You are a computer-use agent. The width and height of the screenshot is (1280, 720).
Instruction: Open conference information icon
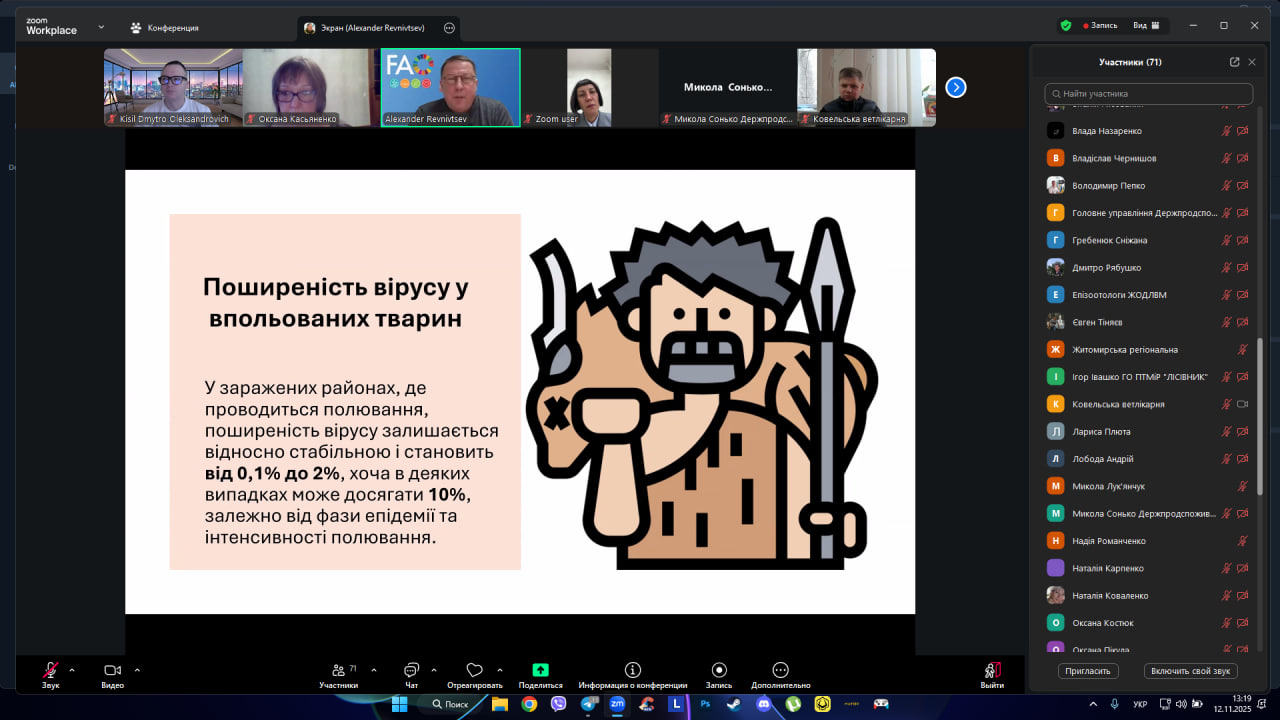click(x=632, y=670)
